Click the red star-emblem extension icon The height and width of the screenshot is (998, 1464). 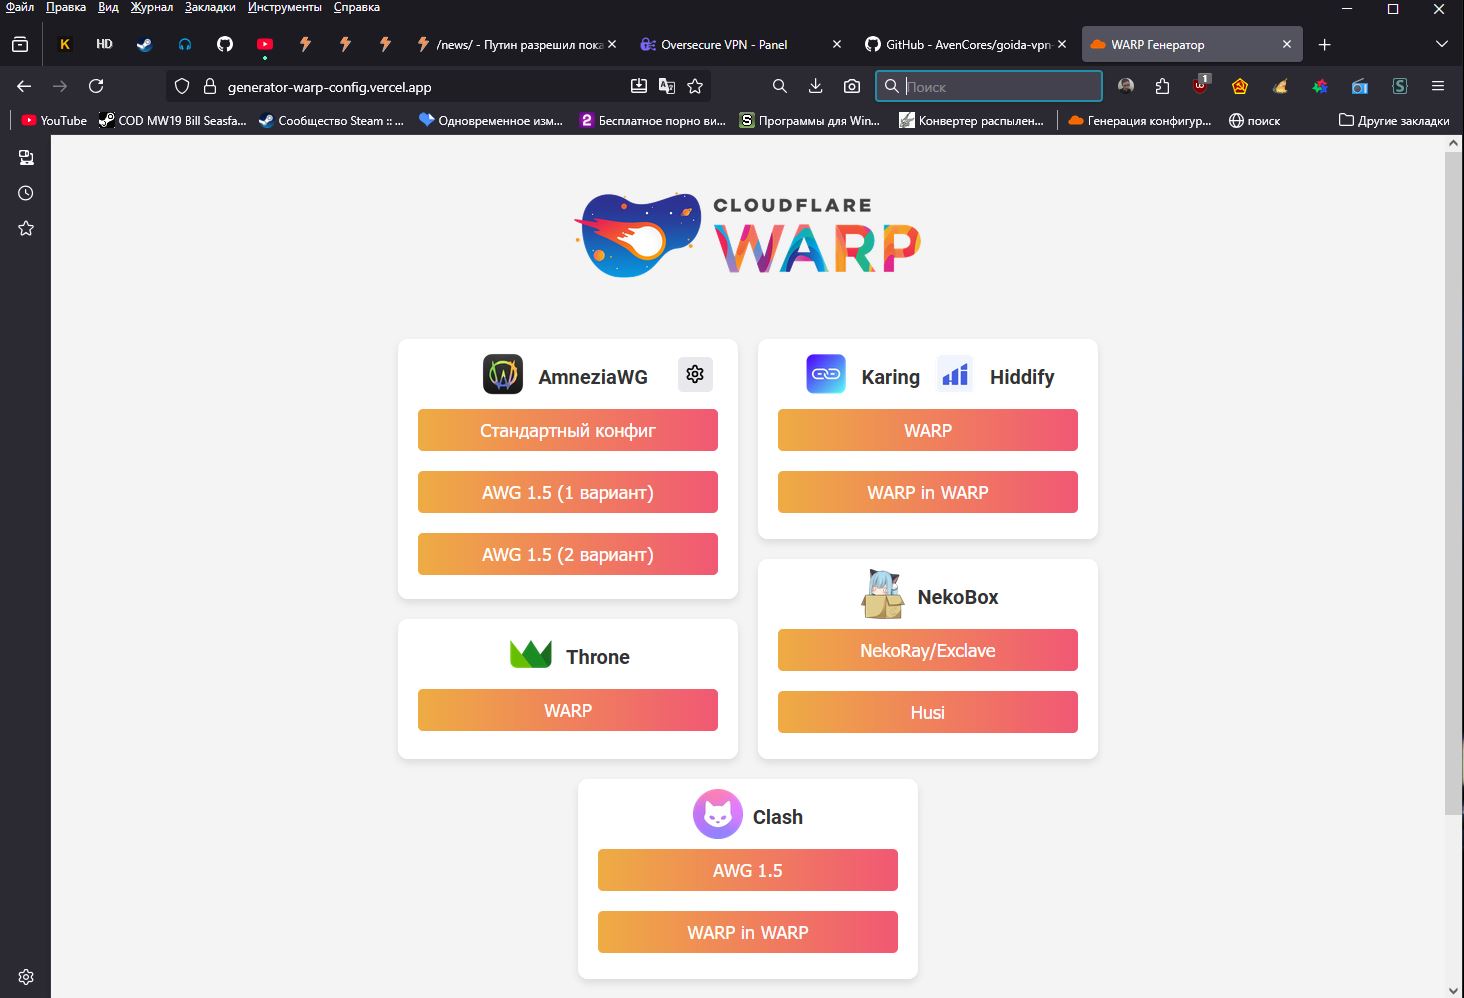[1240, 86]
